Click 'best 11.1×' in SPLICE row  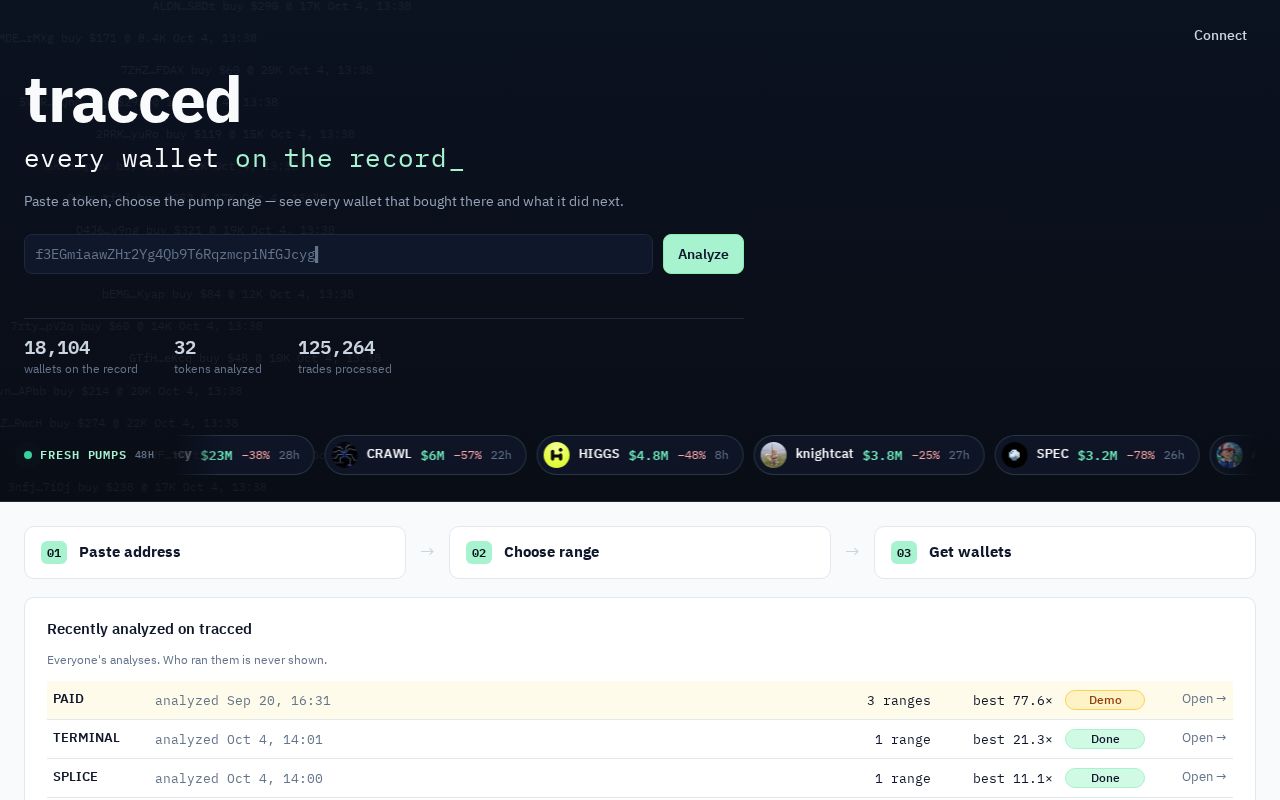(x=1012, y=778)
